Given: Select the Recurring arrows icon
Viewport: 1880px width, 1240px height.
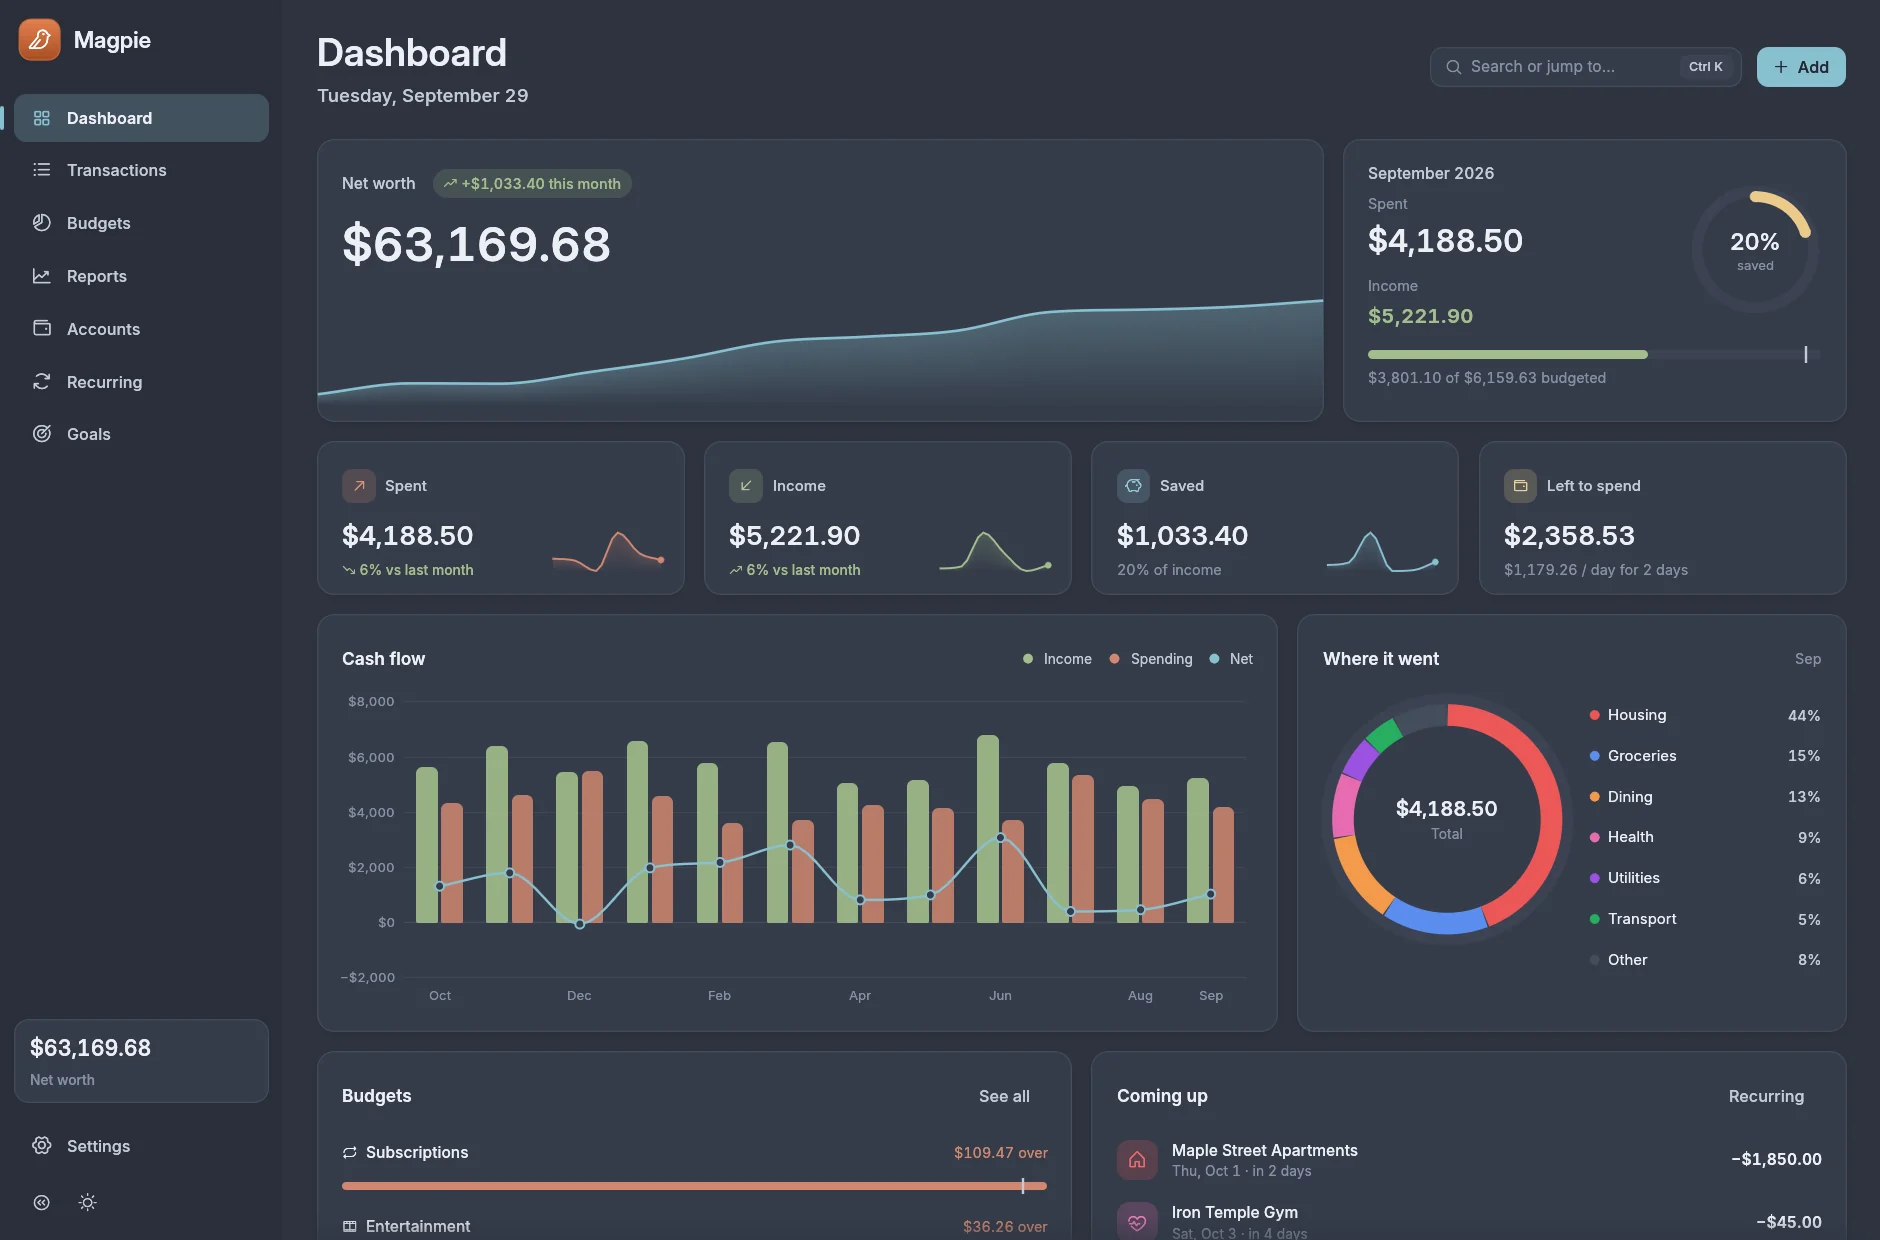Looking at the screenshot, I should (41, 382).
